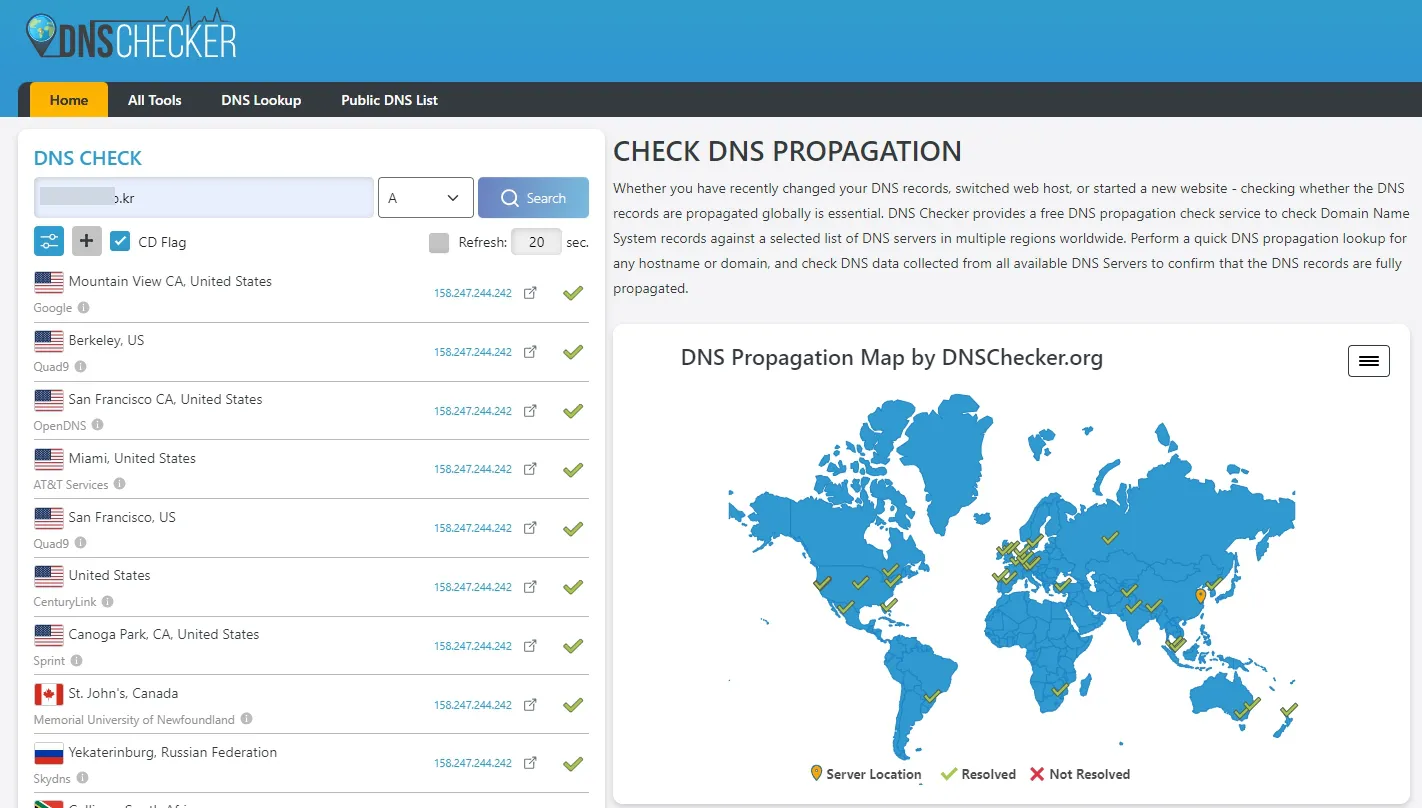This screenshot has height=808, width=1422.
Task: Open IP 158.247.244.242 for Mountain View row
Action: point(473,293)
